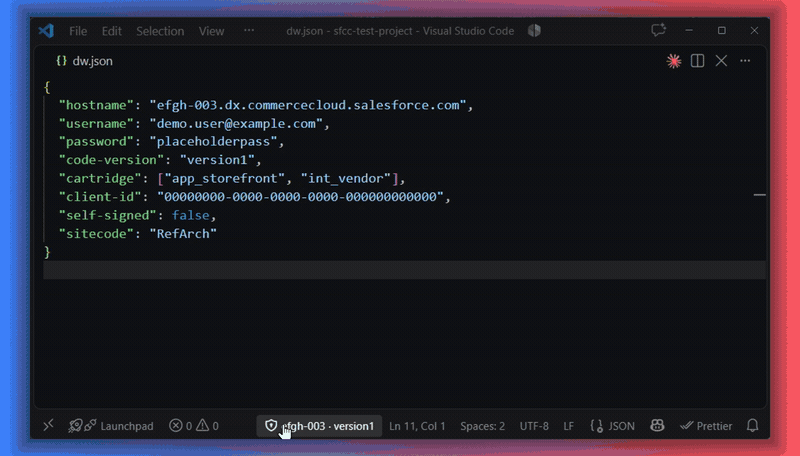
Task: Click the password value placeholderpass
Action: [213, 141]
